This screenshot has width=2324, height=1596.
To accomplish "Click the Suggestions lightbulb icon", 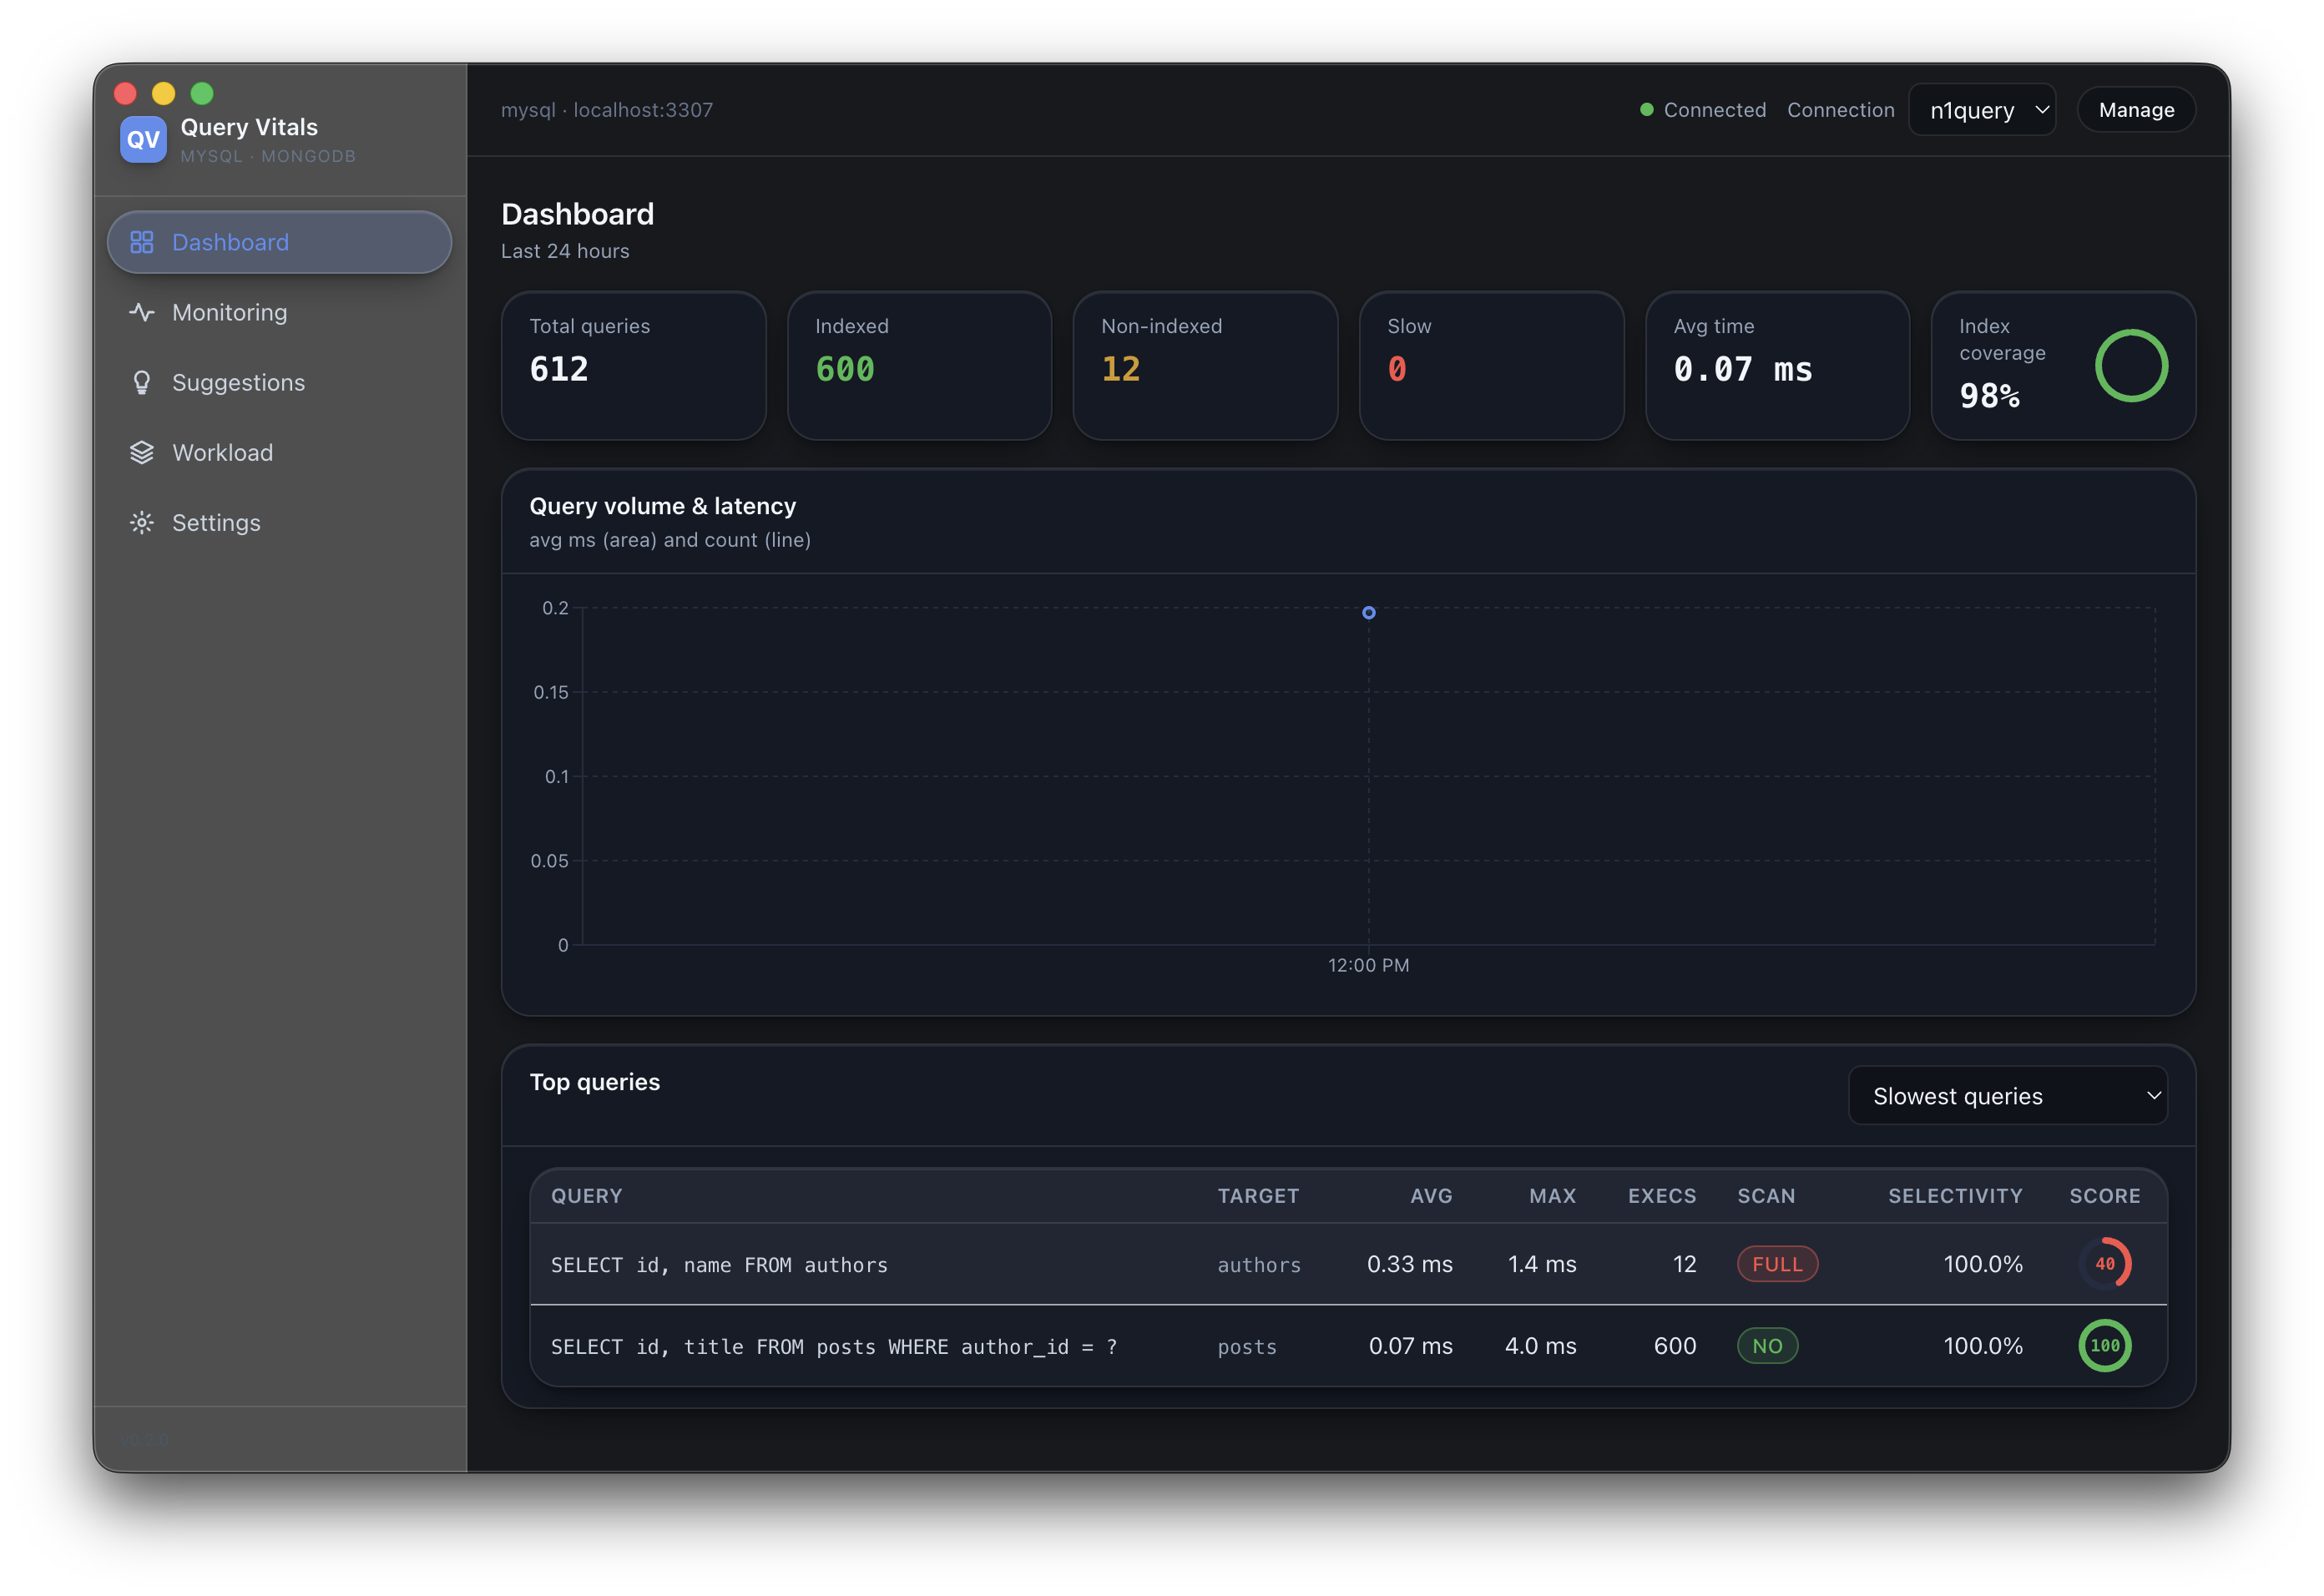I will click(142, 382).
